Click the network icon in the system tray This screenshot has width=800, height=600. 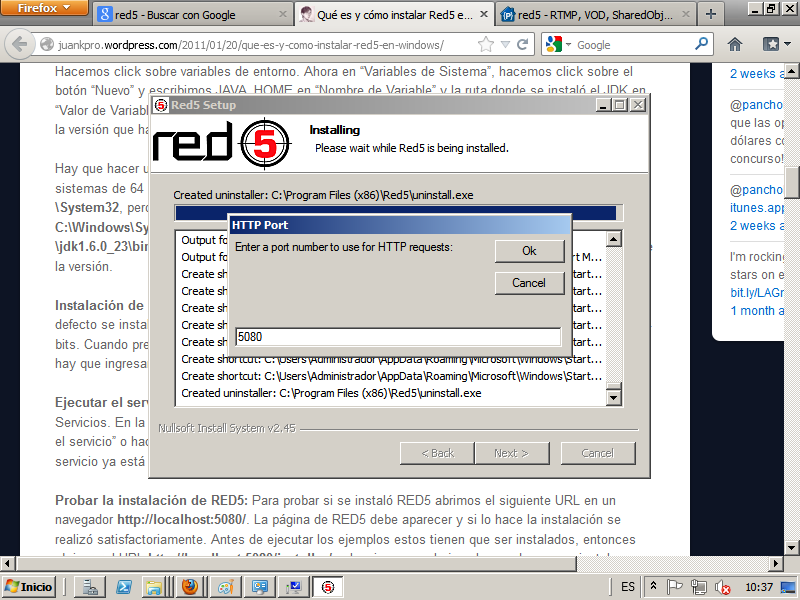[x=698, y=587]
